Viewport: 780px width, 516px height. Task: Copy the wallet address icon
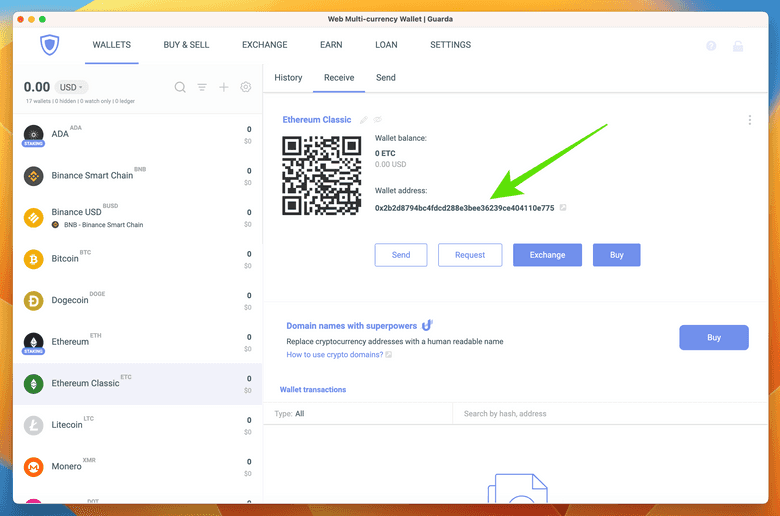pyautogui.click(x=564, y=208)
